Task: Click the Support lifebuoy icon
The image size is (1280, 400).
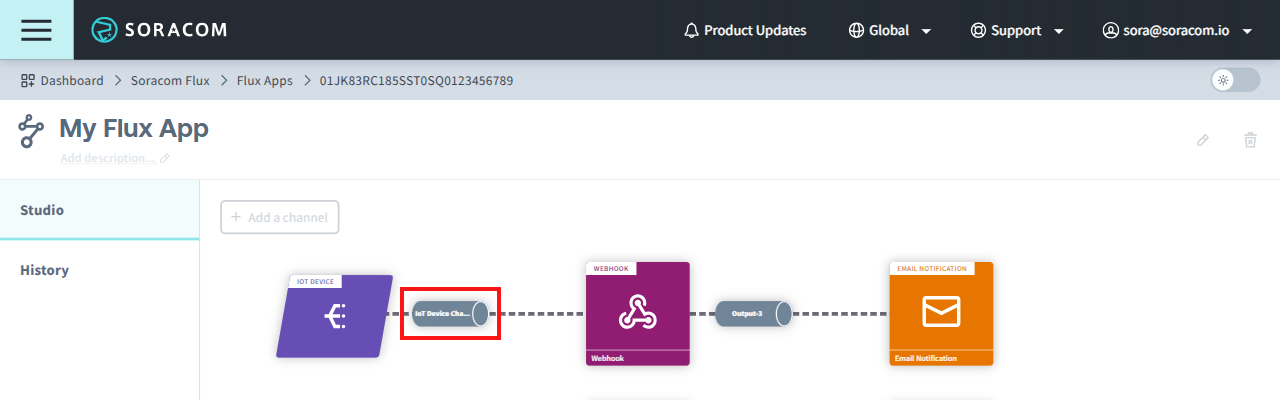Action: (x=978, y=30)
